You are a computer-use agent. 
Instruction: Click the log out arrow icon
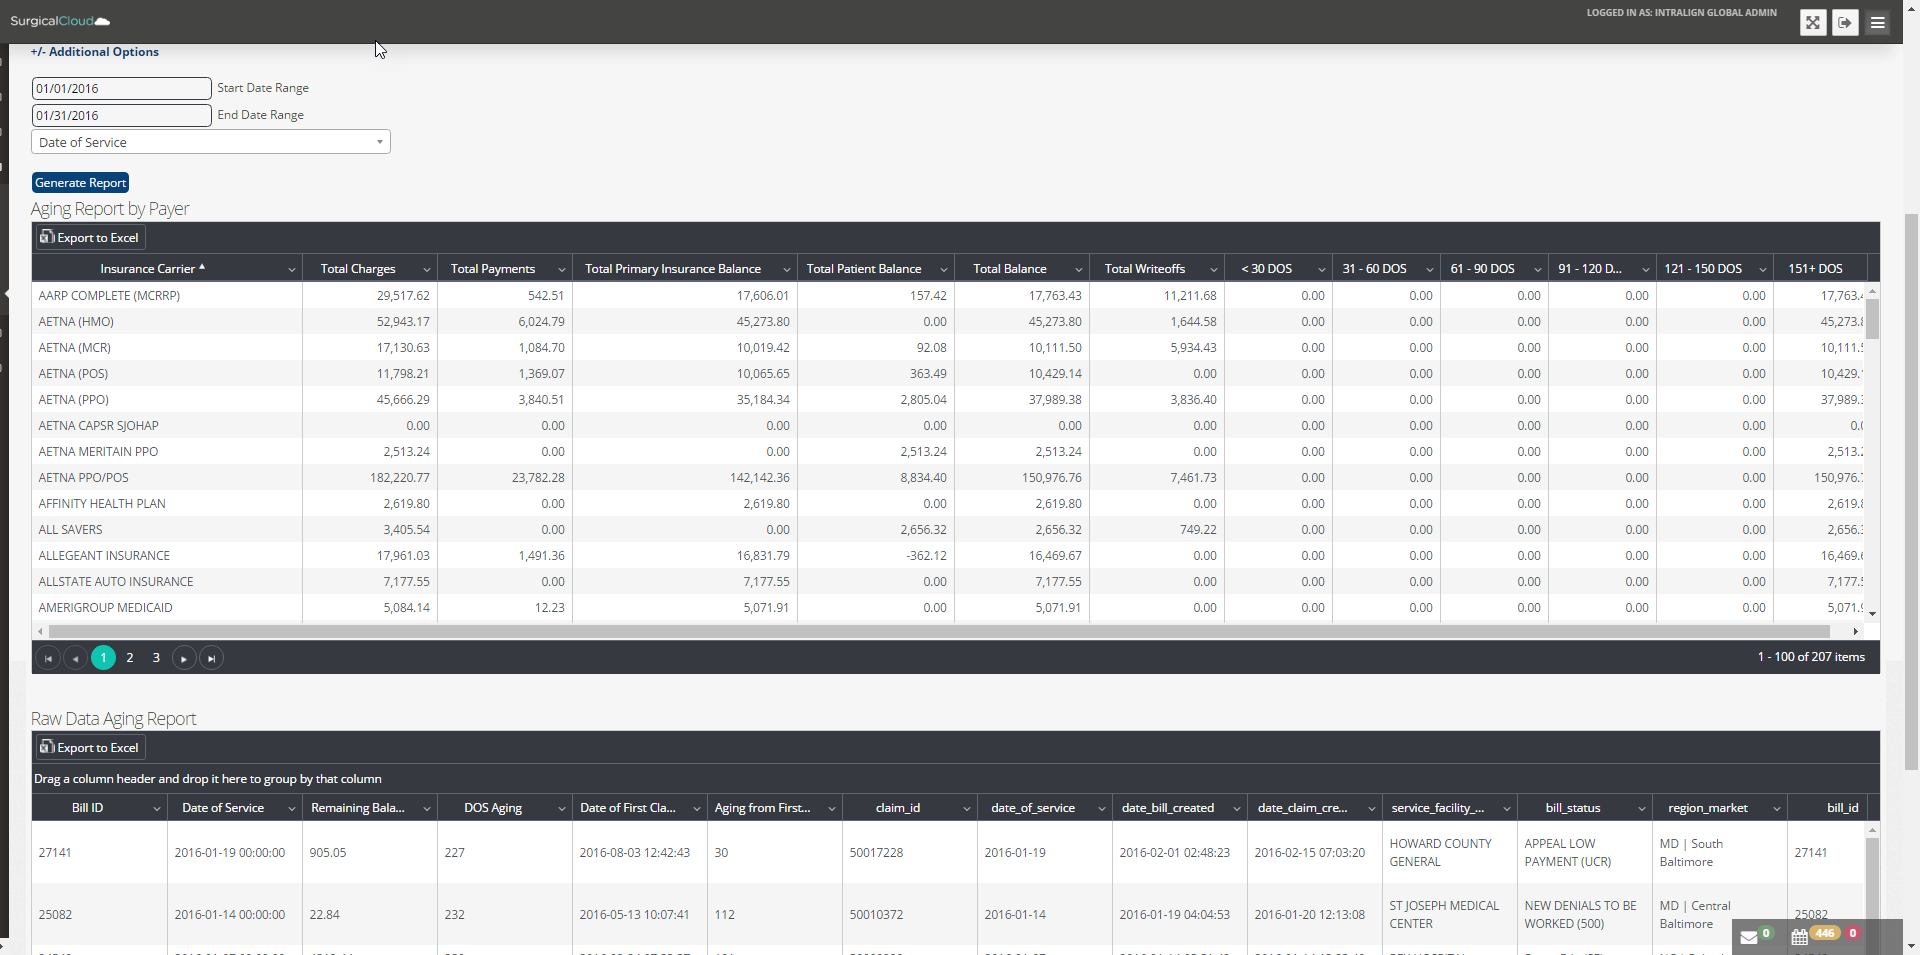[1845, 22]
